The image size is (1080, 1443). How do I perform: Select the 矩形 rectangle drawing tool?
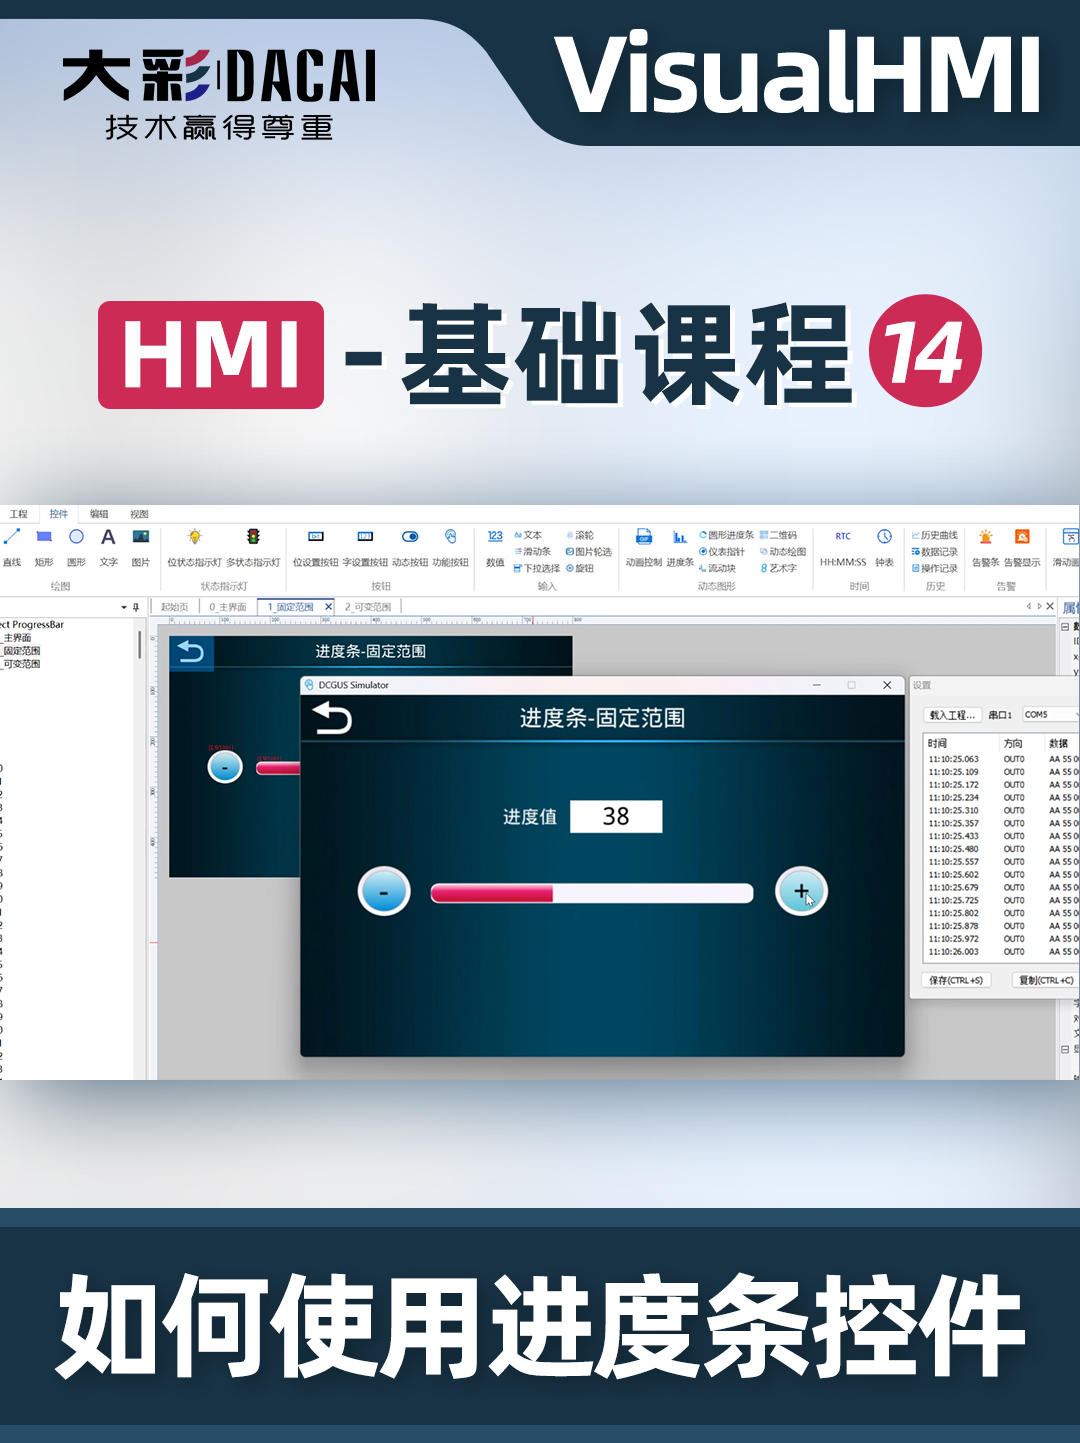pyautogui.click(x=44, y=547)
